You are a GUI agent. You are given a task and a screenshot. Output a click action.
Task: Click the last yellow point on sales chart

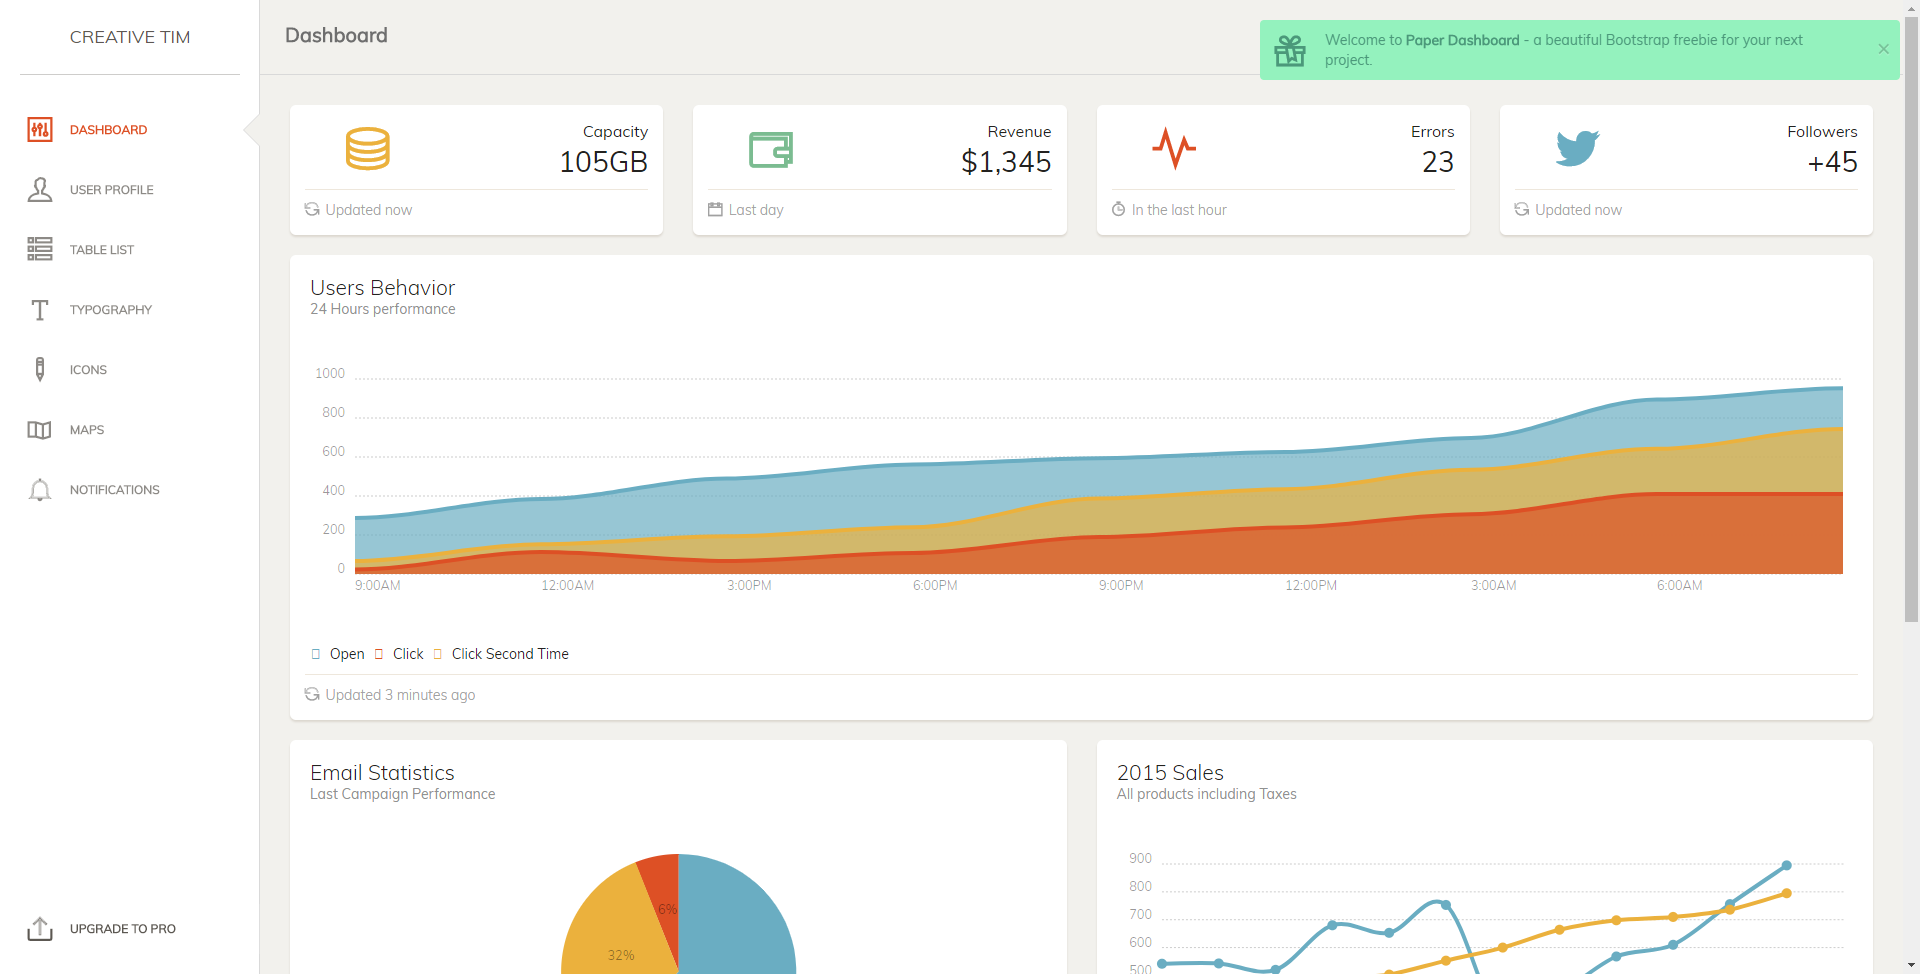point(1786,893)
